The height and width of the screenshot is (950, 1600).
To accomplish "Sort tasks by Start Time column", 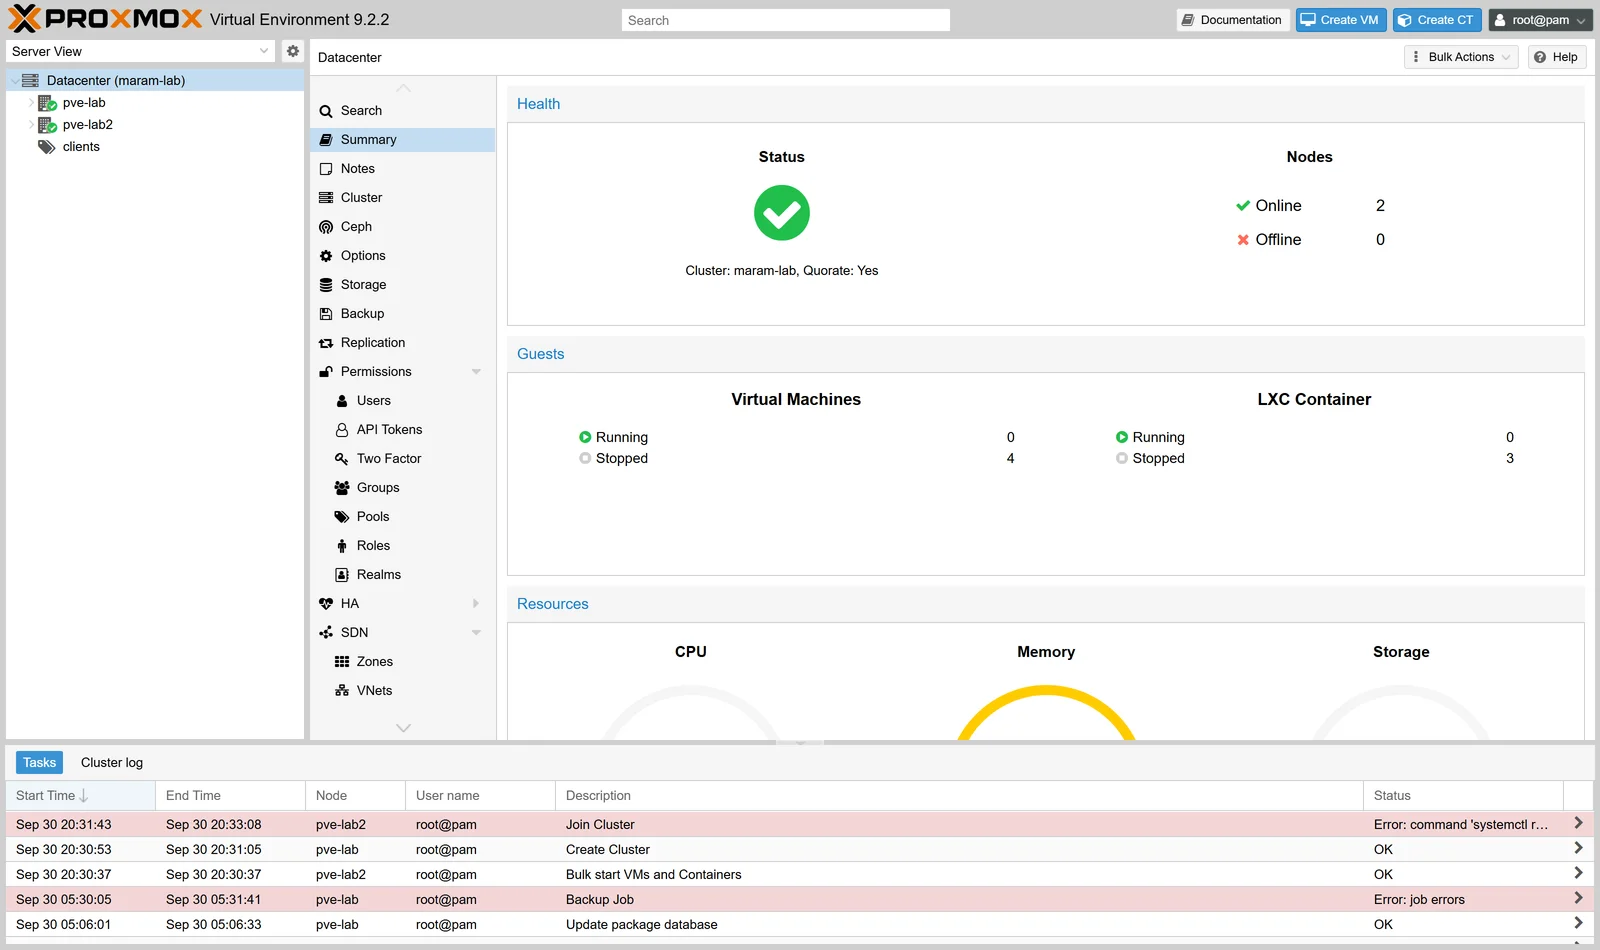I will (80, 796).
